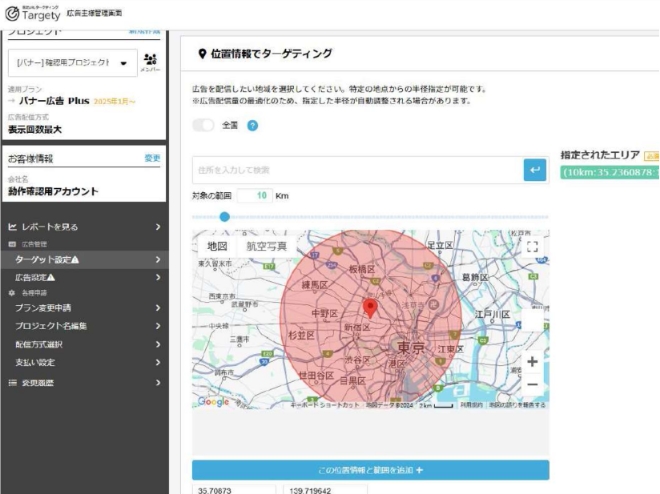The image size is (660, 494).
Task: Open 支払い設定 menu item
Action: [84, 362]
